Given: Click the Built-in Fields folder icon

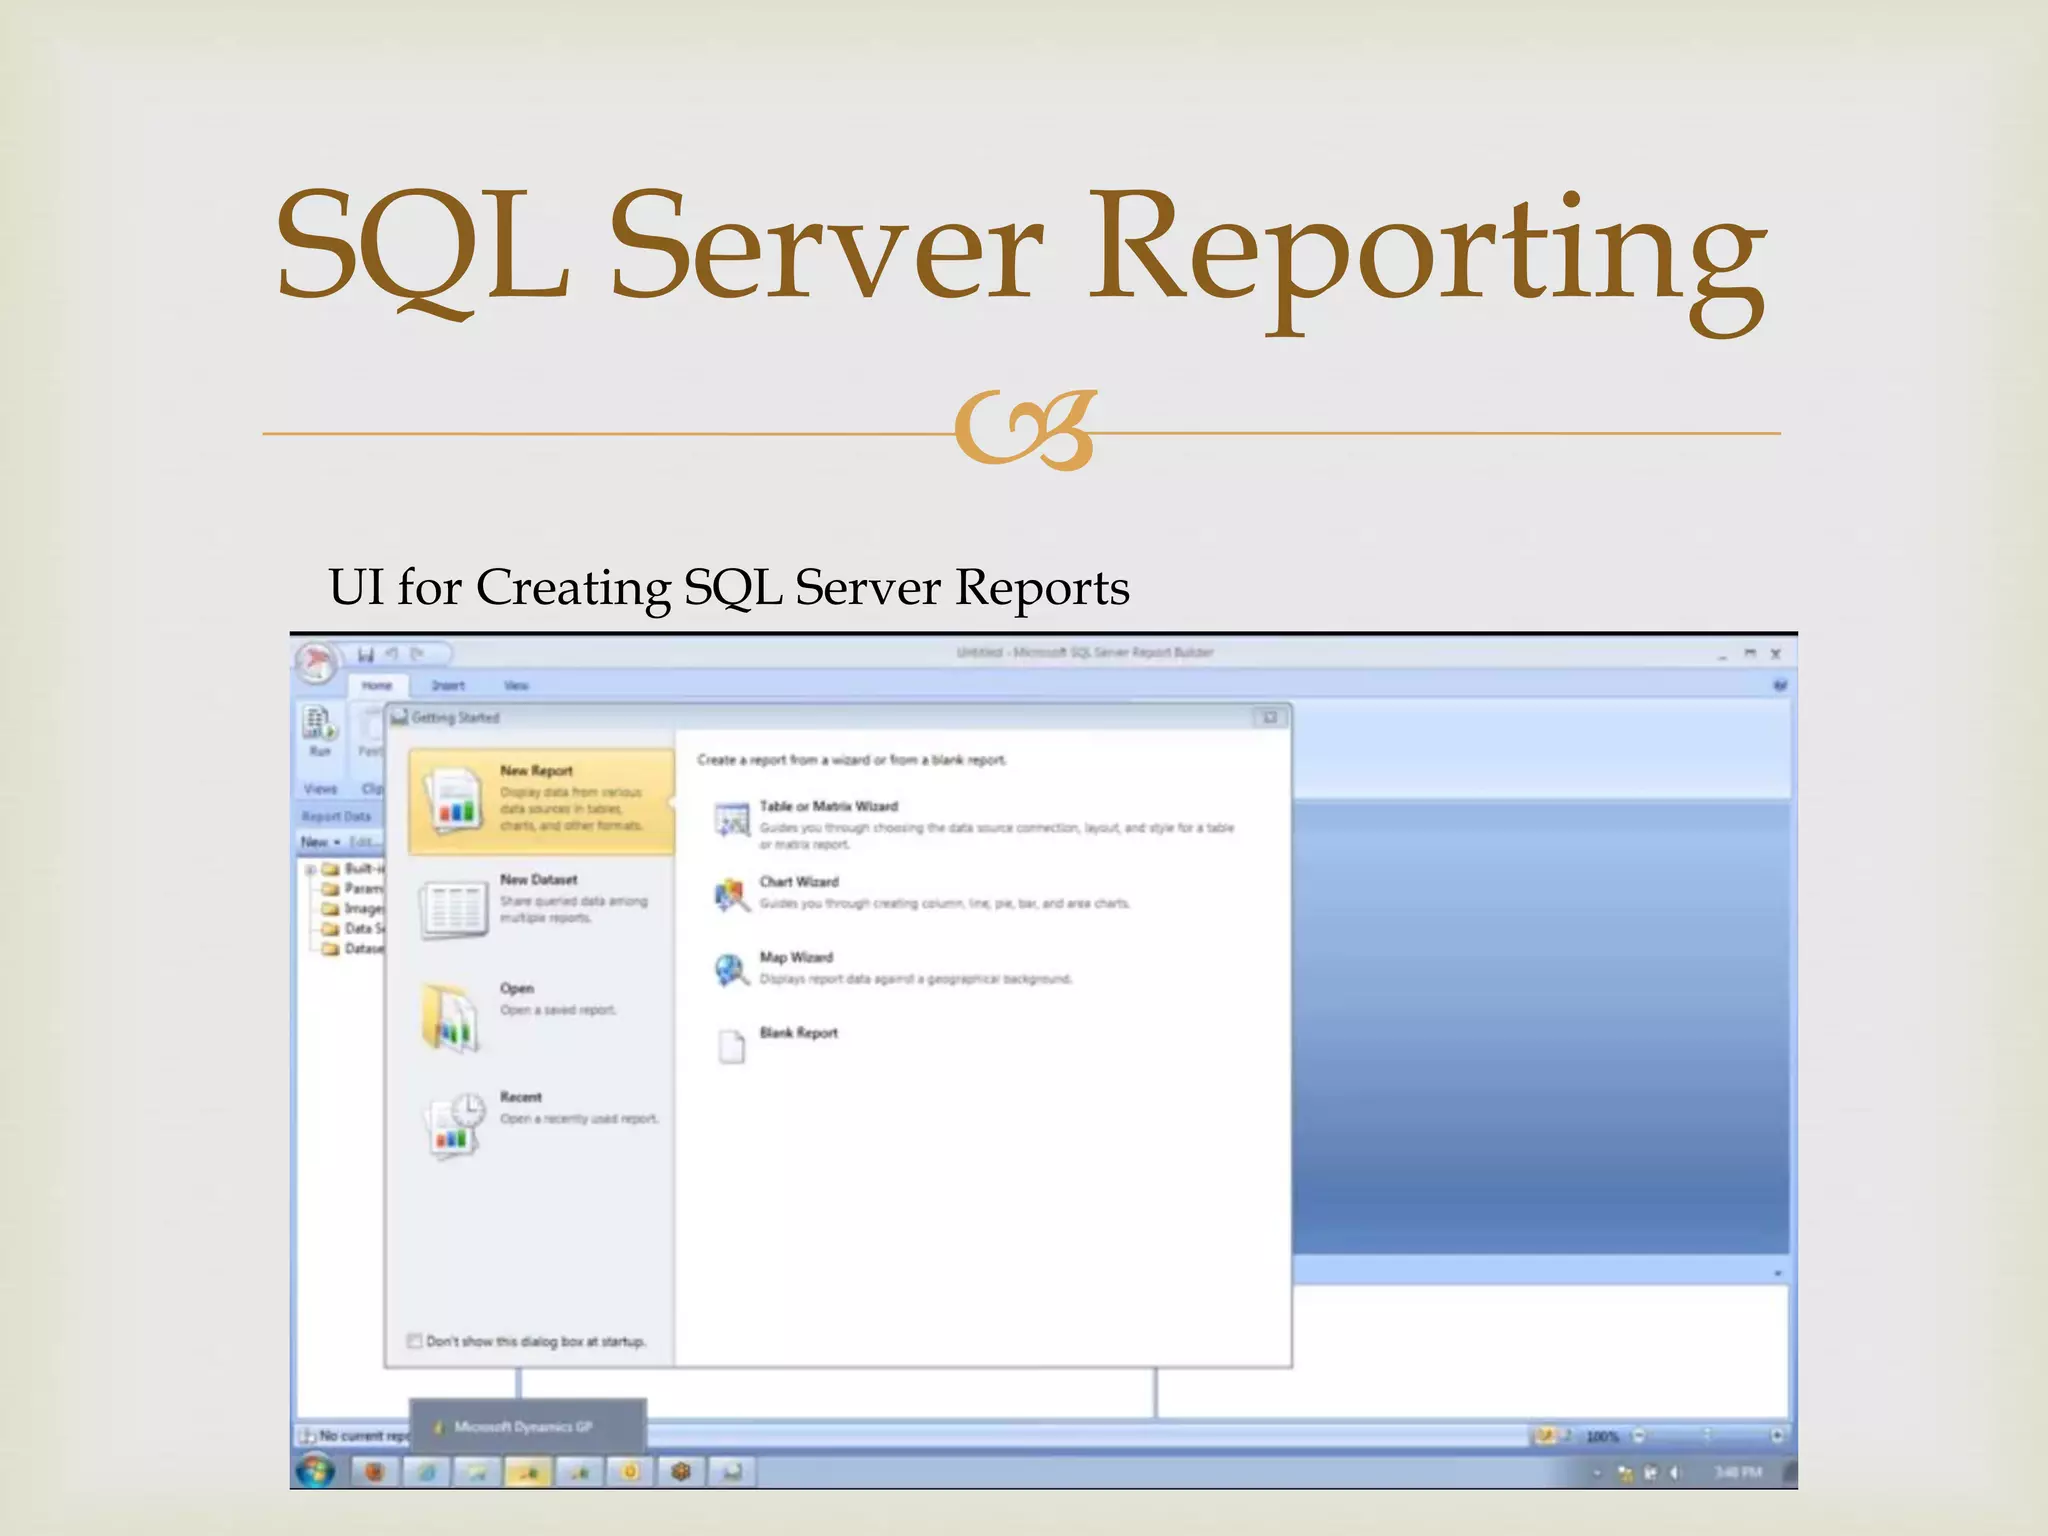Looking at the screenshot, I should point(330,869).
